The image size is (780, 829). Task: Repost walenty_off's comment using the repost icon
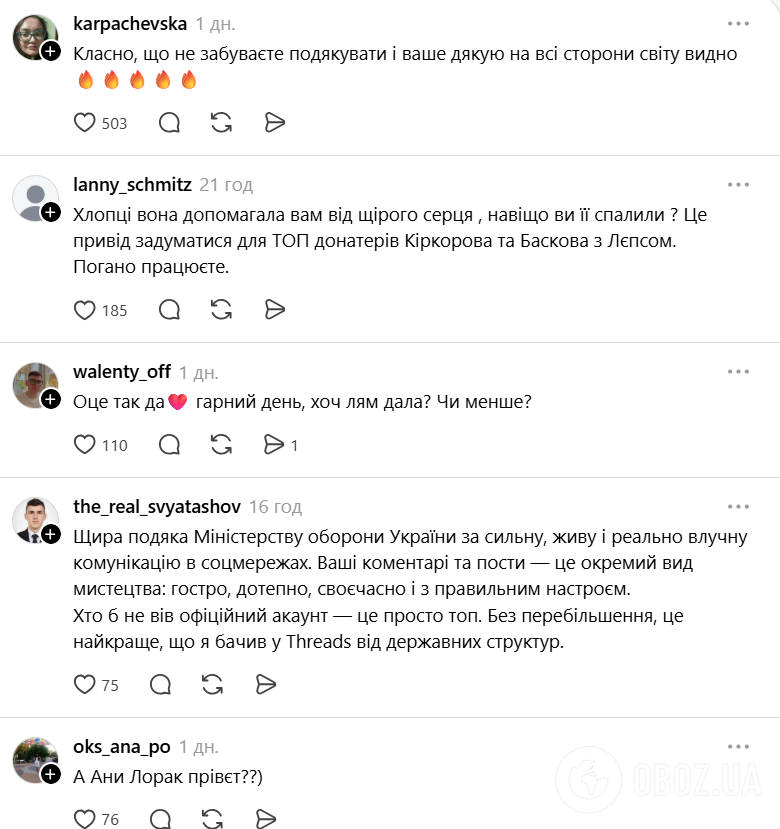tap(221, 444)
